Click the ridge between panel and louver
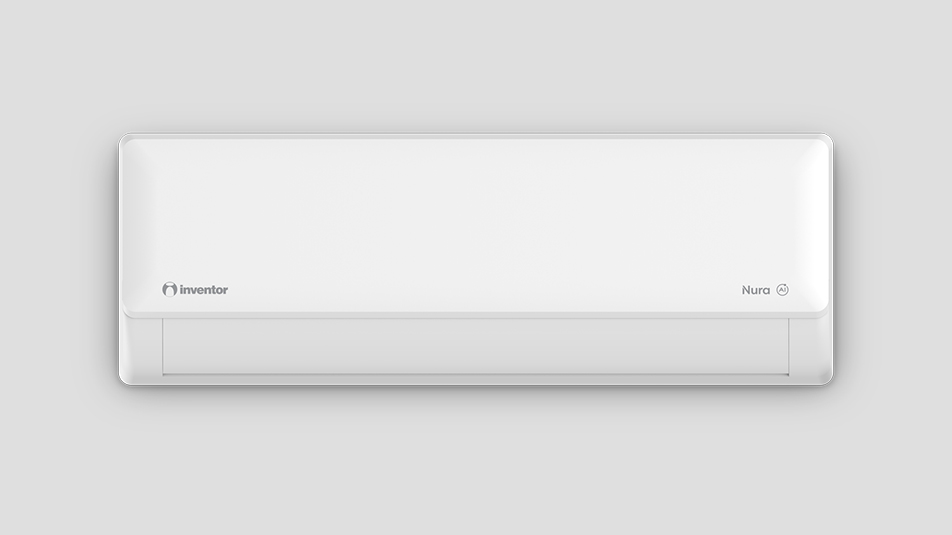This screenshot has width=952, height=535. (475, 316)
